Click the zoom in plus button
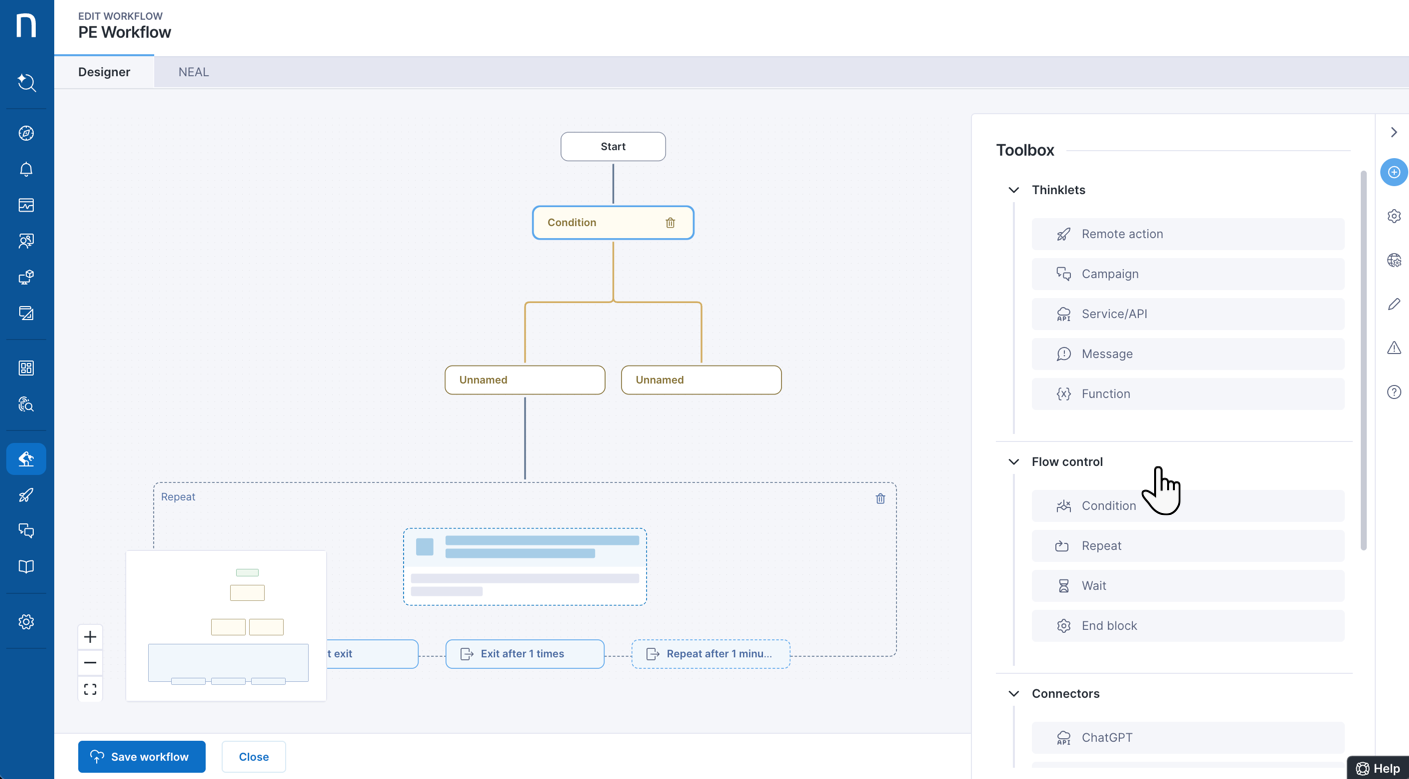The image size is (1409, 779). coord(90,637)
